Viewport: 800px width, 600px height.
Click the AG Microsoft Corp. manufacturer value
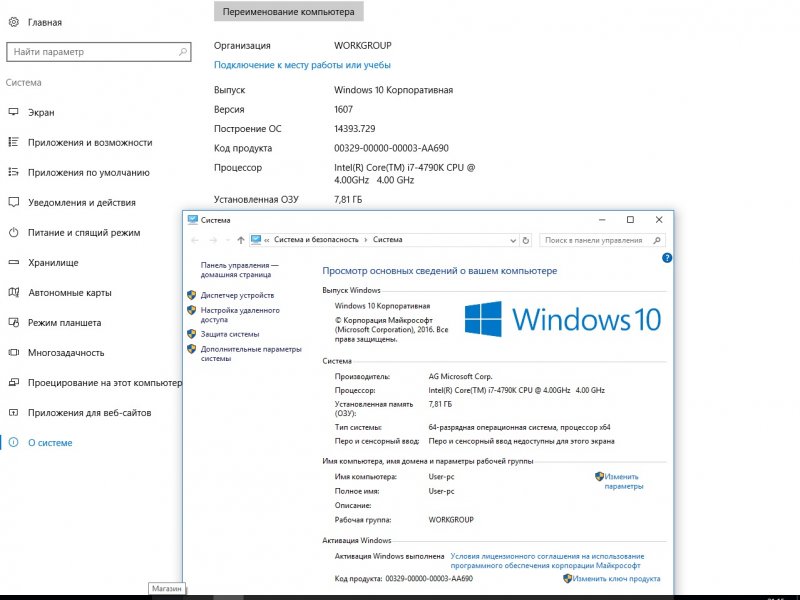pyautogui.click(x=460, y=377)
